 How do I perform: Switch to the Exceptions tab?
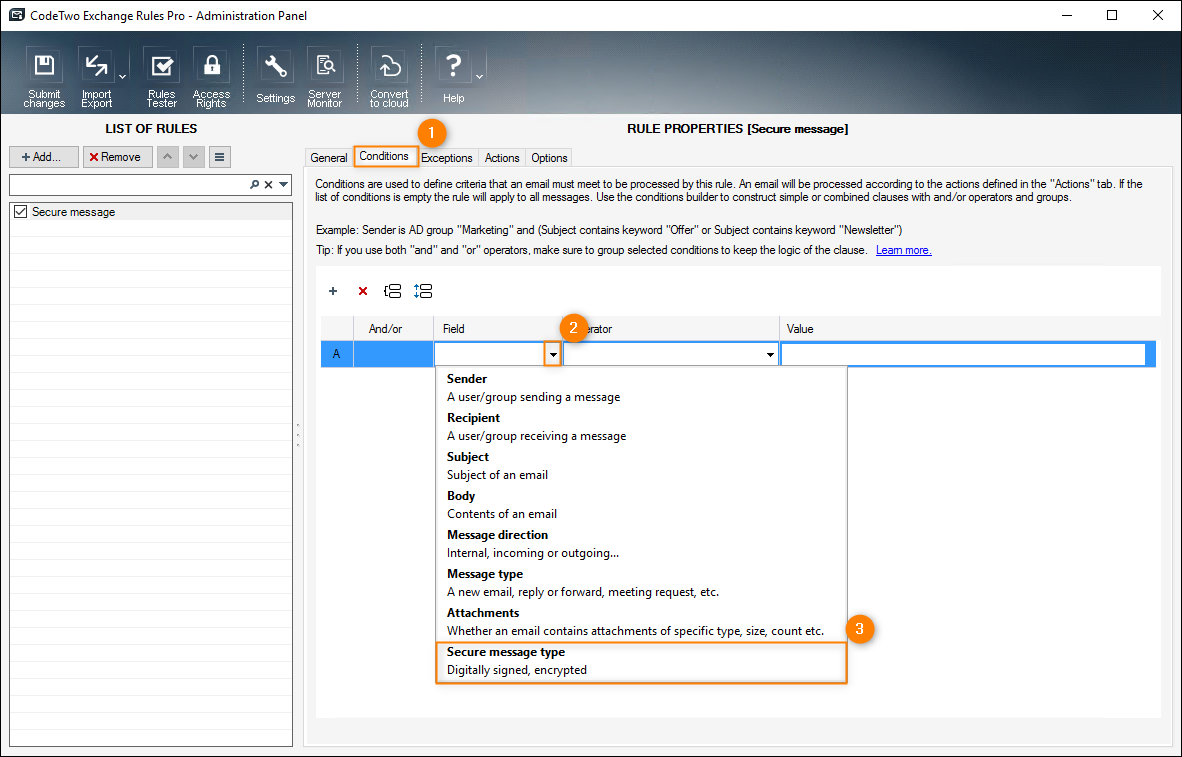tap(447, 158)
